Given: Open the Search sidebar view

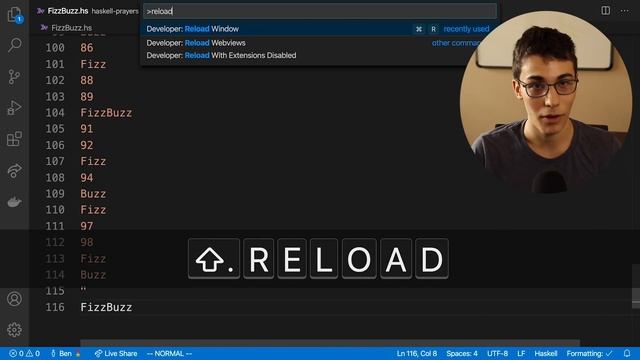Looking at the screenshot, I should 14,45.
